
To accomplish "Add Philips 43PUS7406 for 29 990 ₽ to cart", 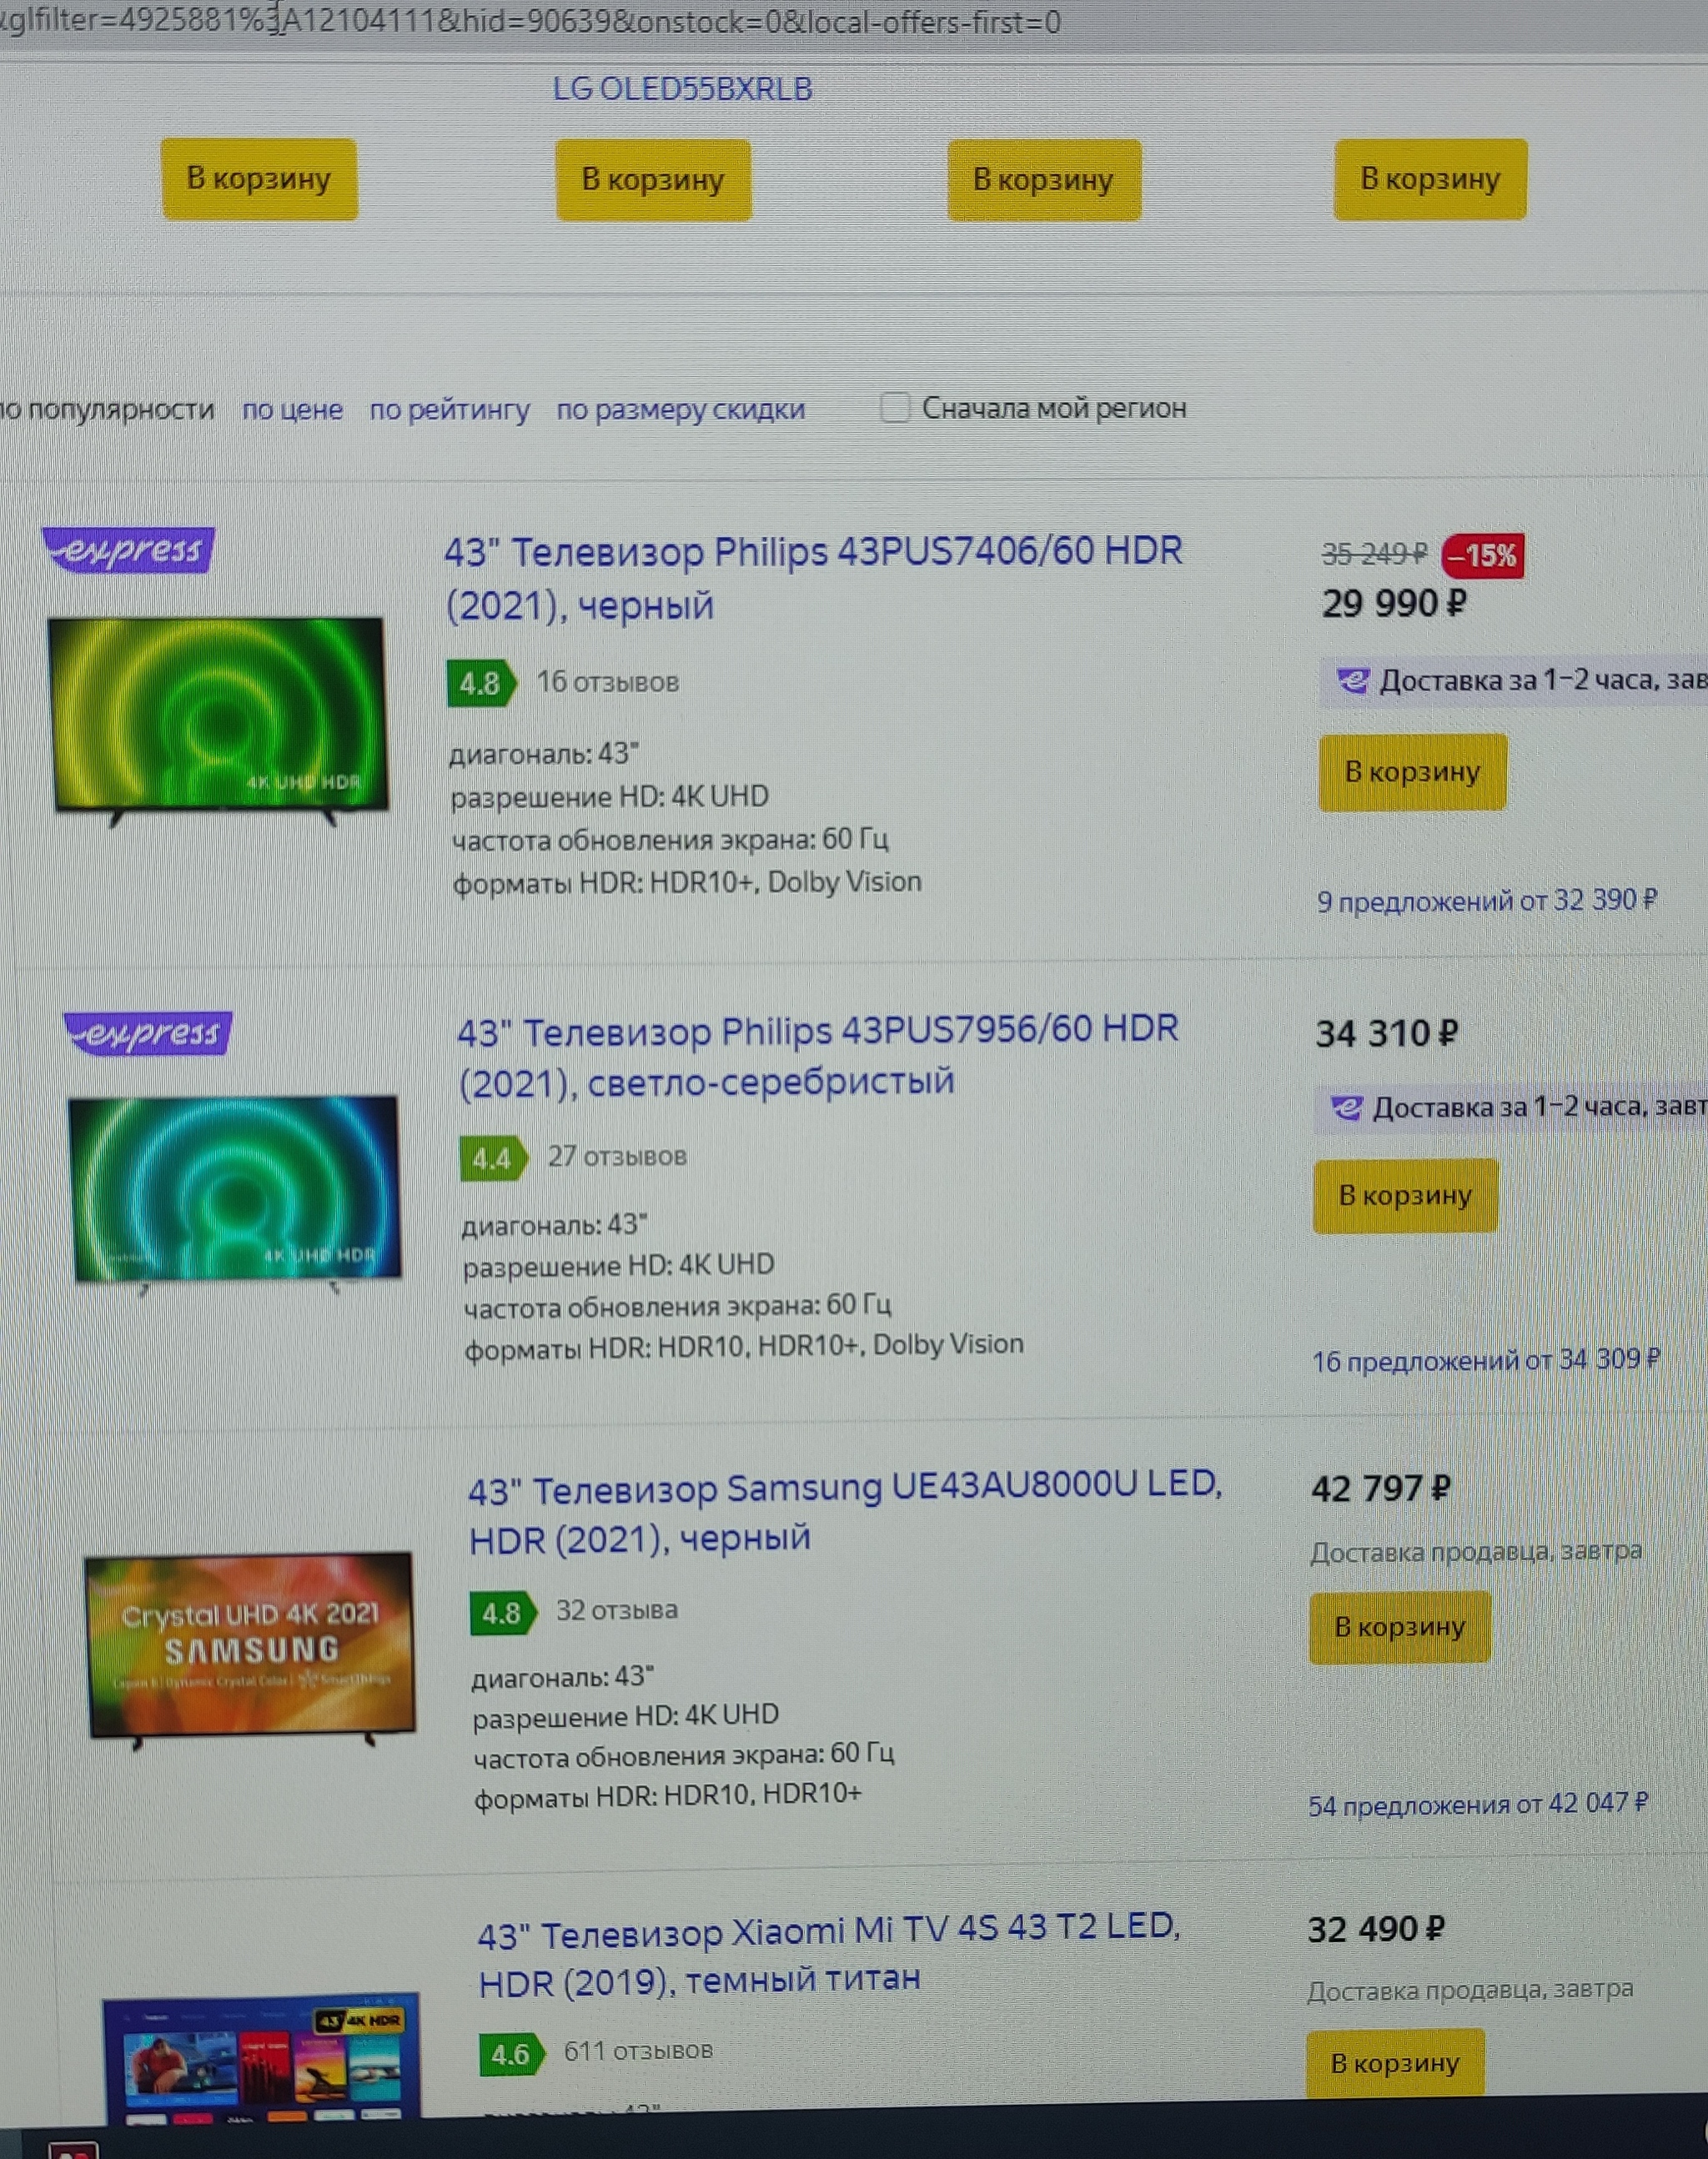I will click(x=1412, y=772).
